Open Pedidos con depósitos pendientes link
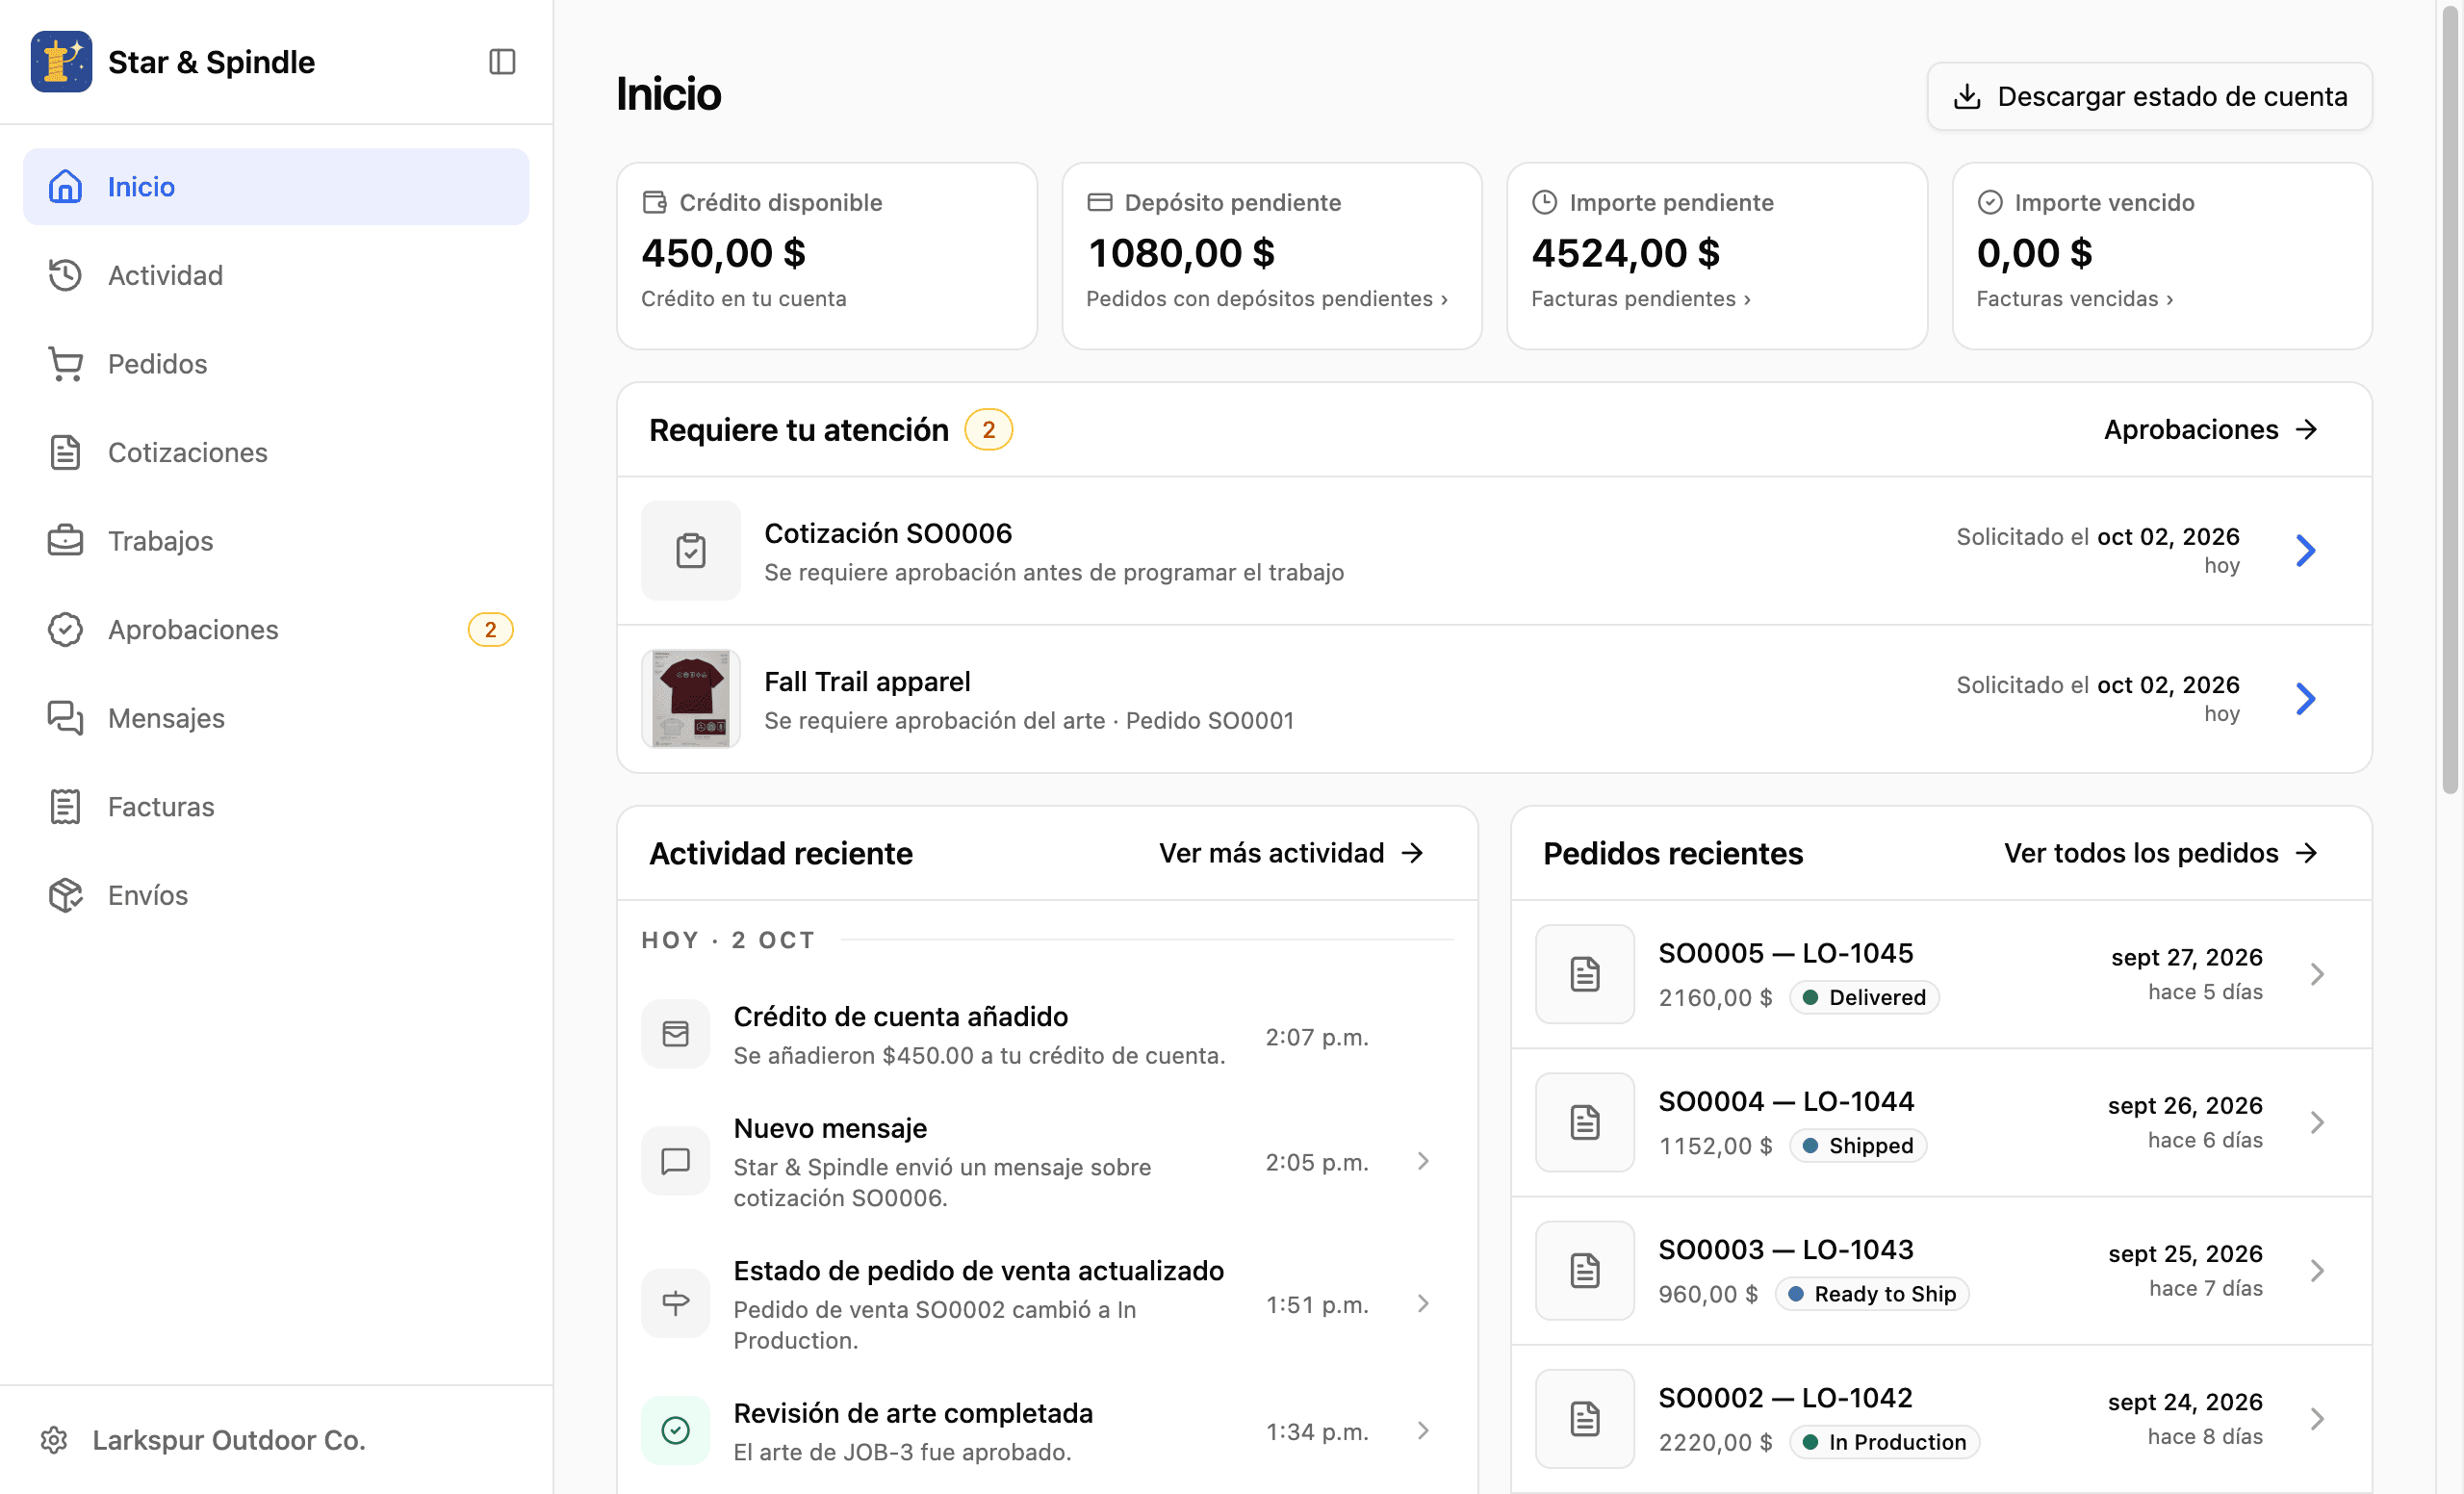Image resolution: width=2464 pixels, height=1494 pixels. coord(1267,299)
